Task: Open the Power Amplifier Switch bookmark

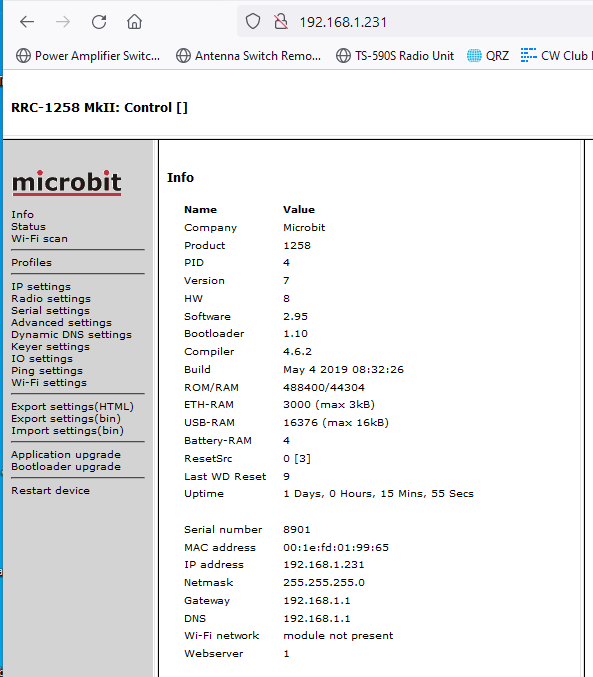Action: pyautogui.click(x=88, y=56)
